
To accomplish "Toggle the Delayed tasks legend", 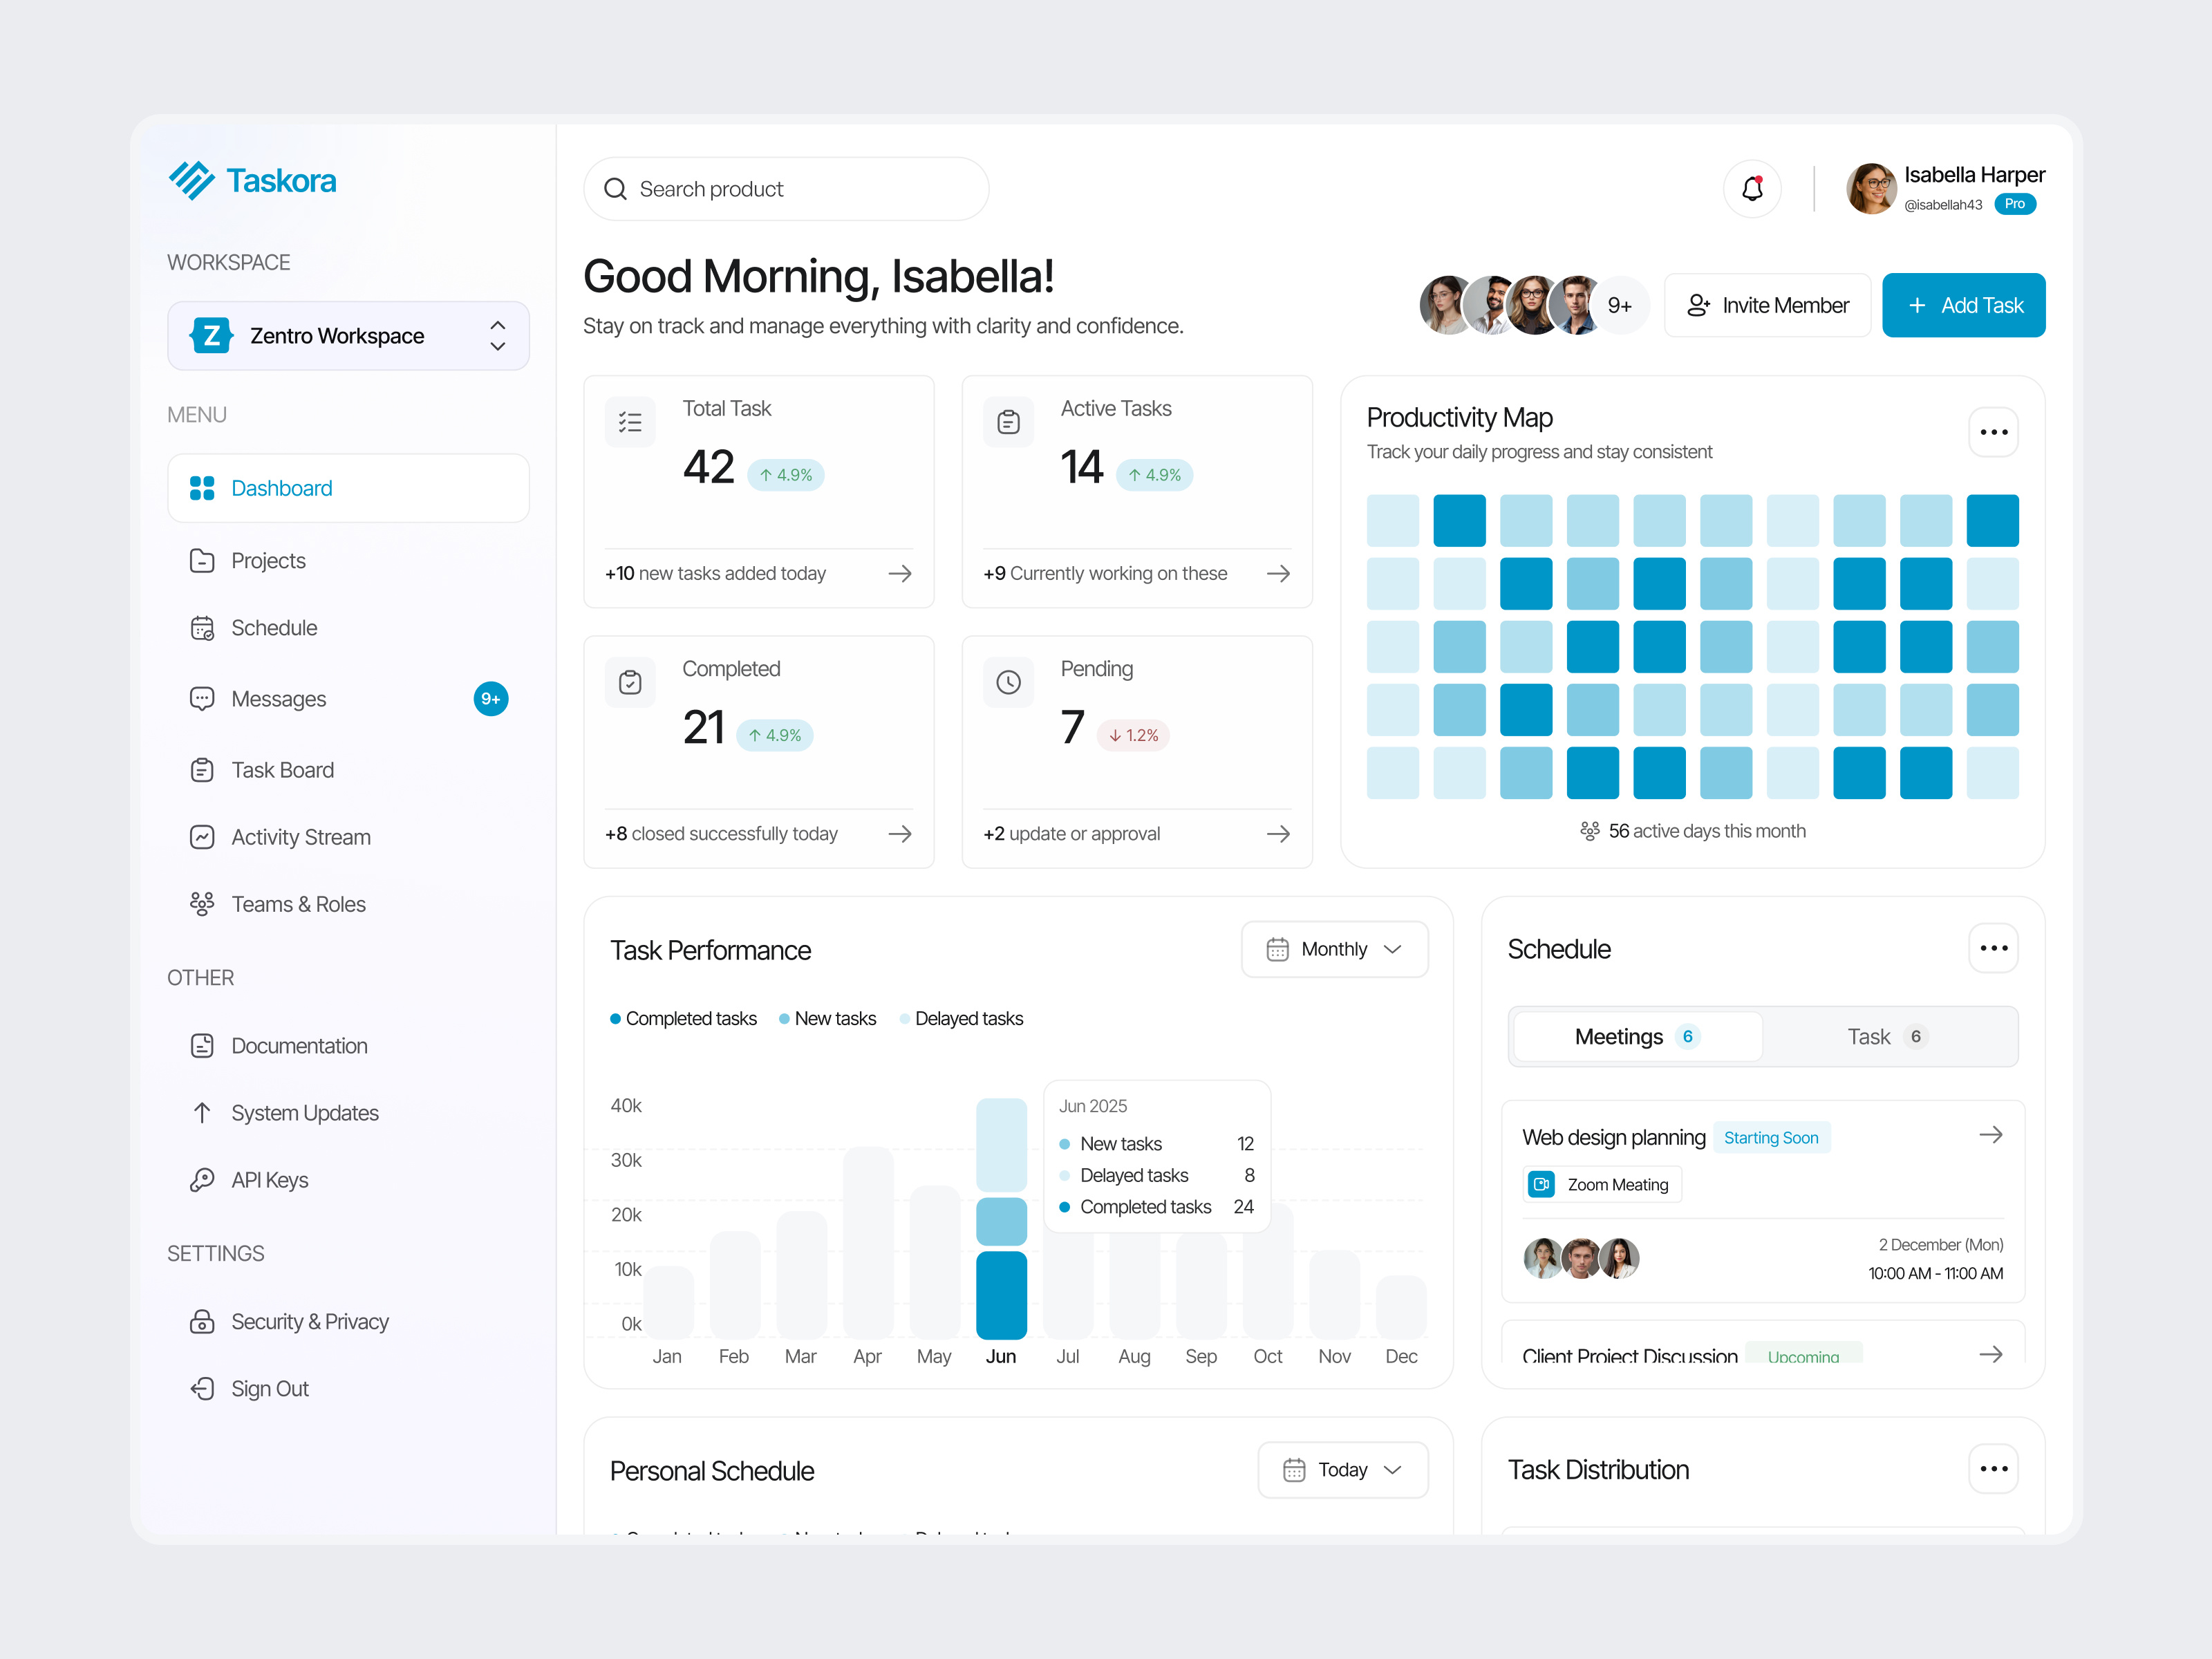I will [962, 1018].
